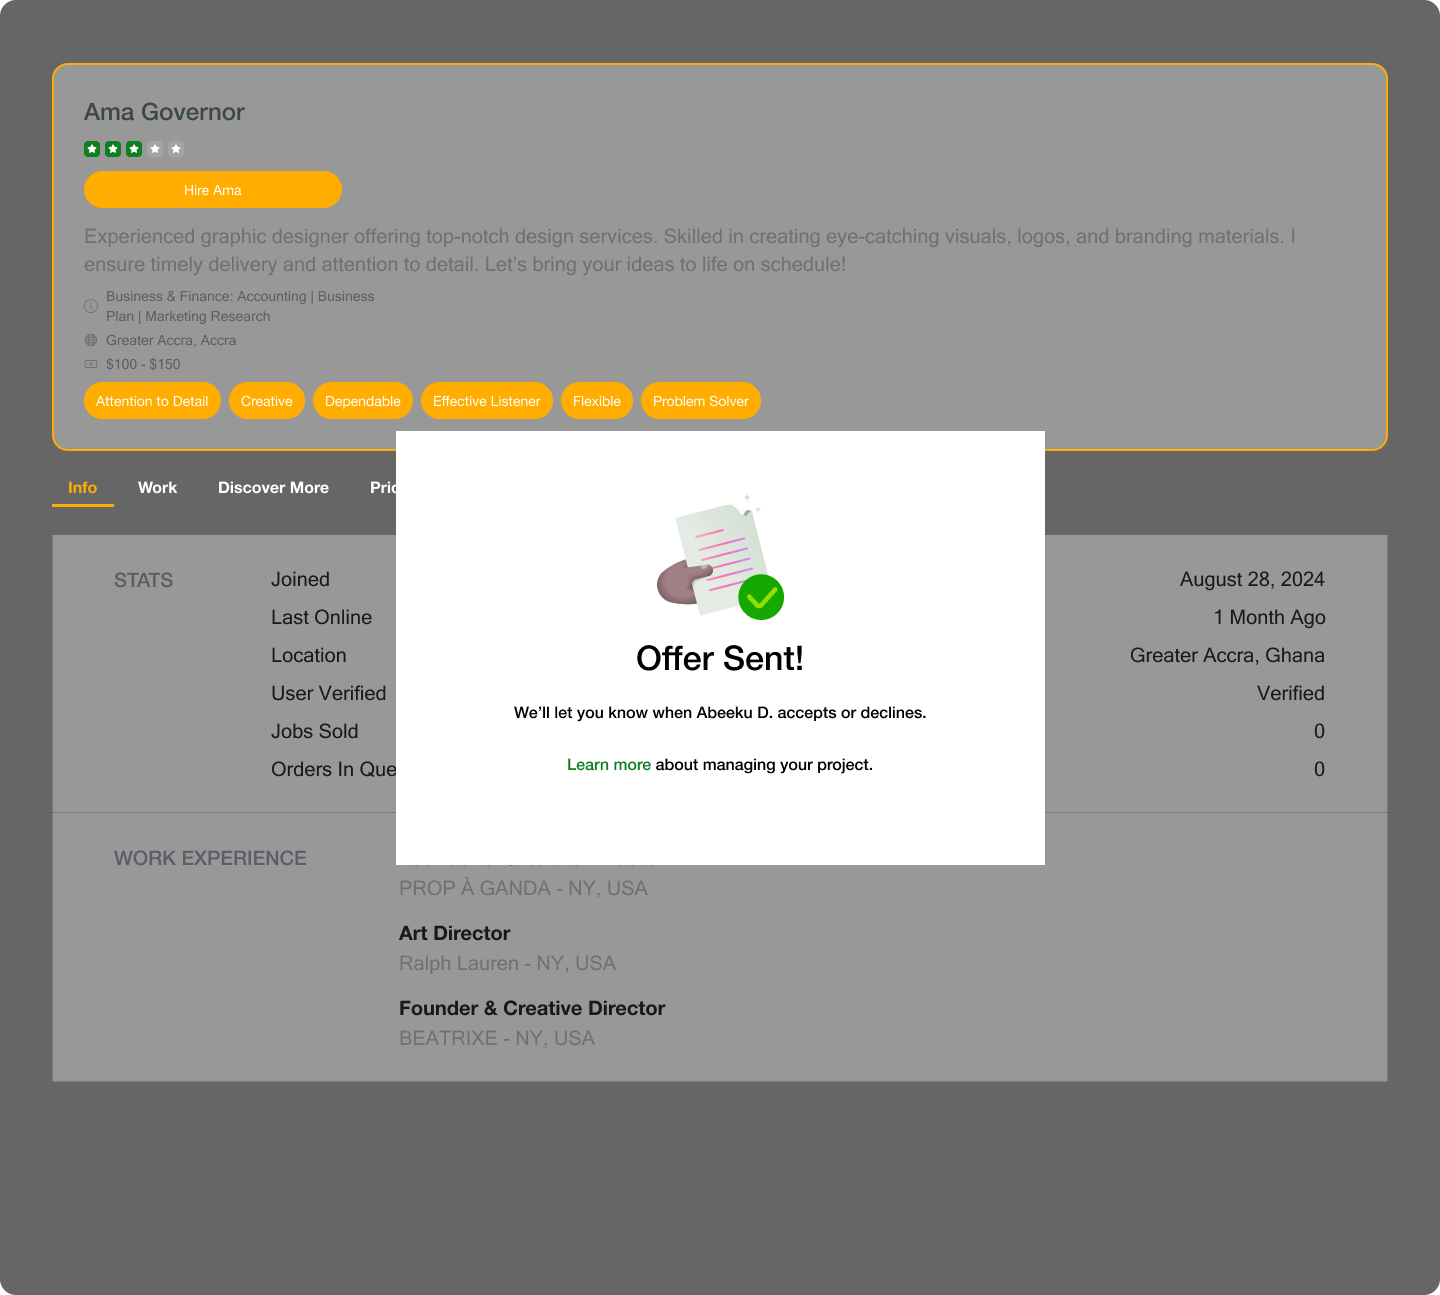The width and height of the screenshot is (1440, 1295).
Task: Click the profile description paragraph
Action: (690, 250)
